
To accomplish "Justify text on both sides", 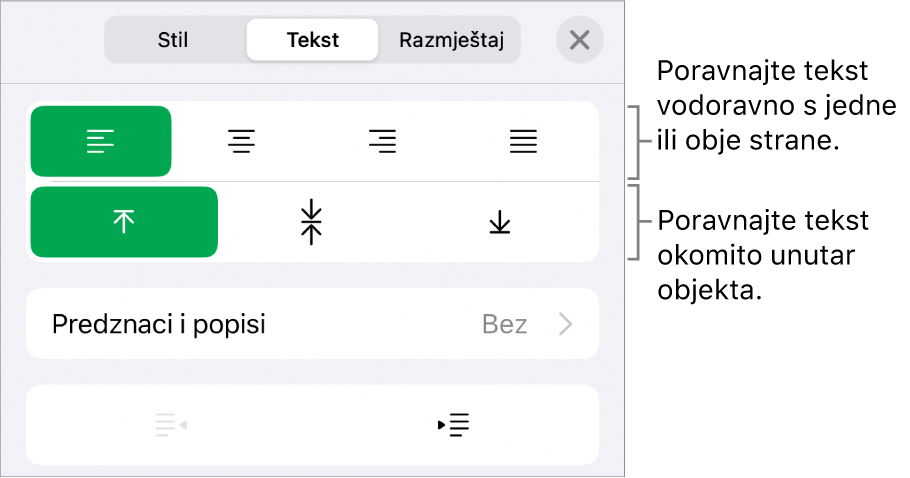I will tap(522, 142).
